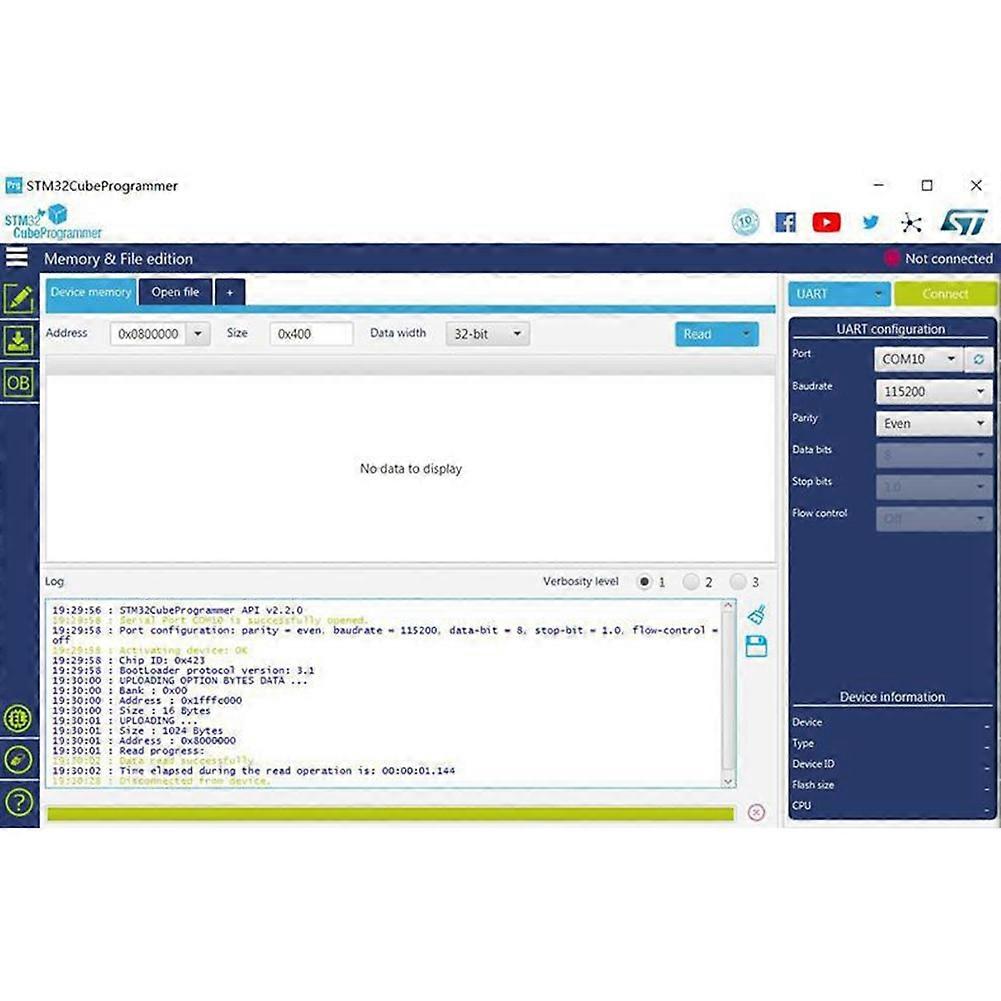The width and height of the screenshot is (1001, 1001).
Task: Click the green progress bar
Action: [x=391, y=813]
